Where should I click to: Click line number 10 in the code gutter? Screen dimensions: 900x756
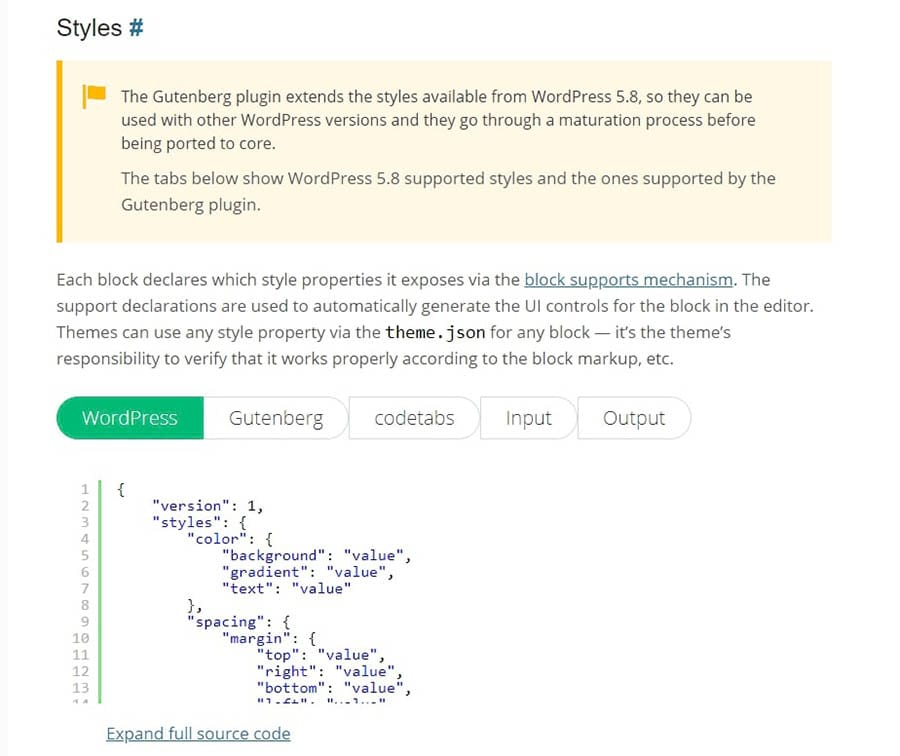pyautogui.click(x=81, y=638)
